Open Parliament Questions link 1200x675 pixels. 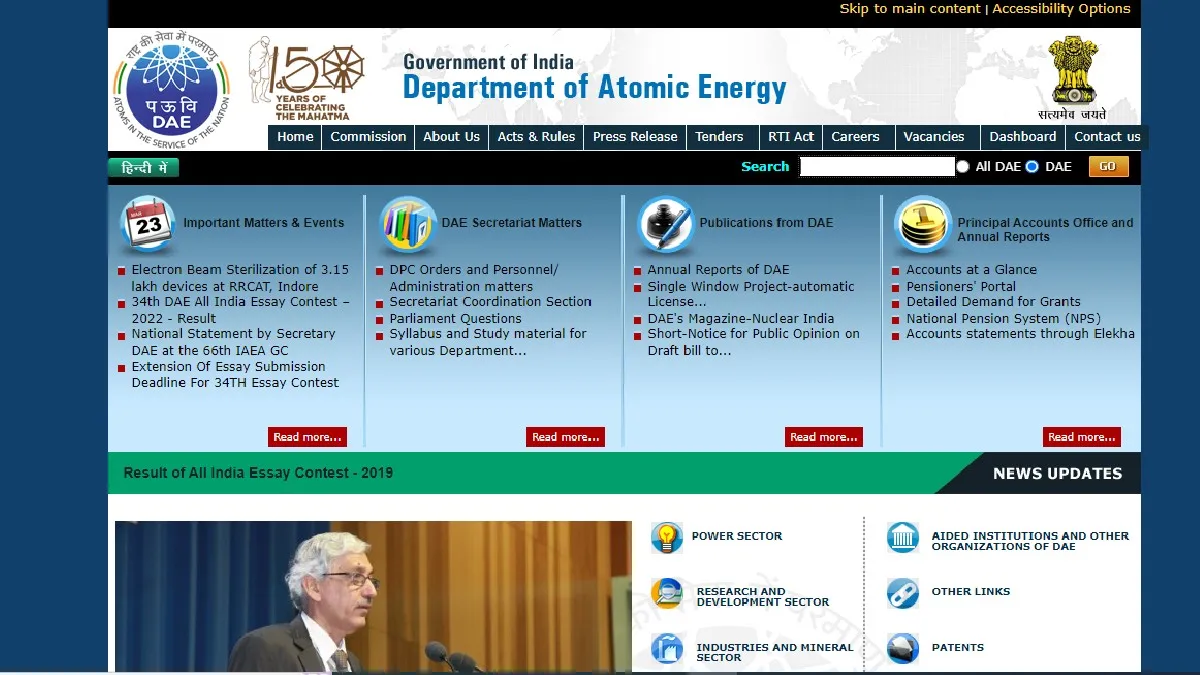pos(455,319)
